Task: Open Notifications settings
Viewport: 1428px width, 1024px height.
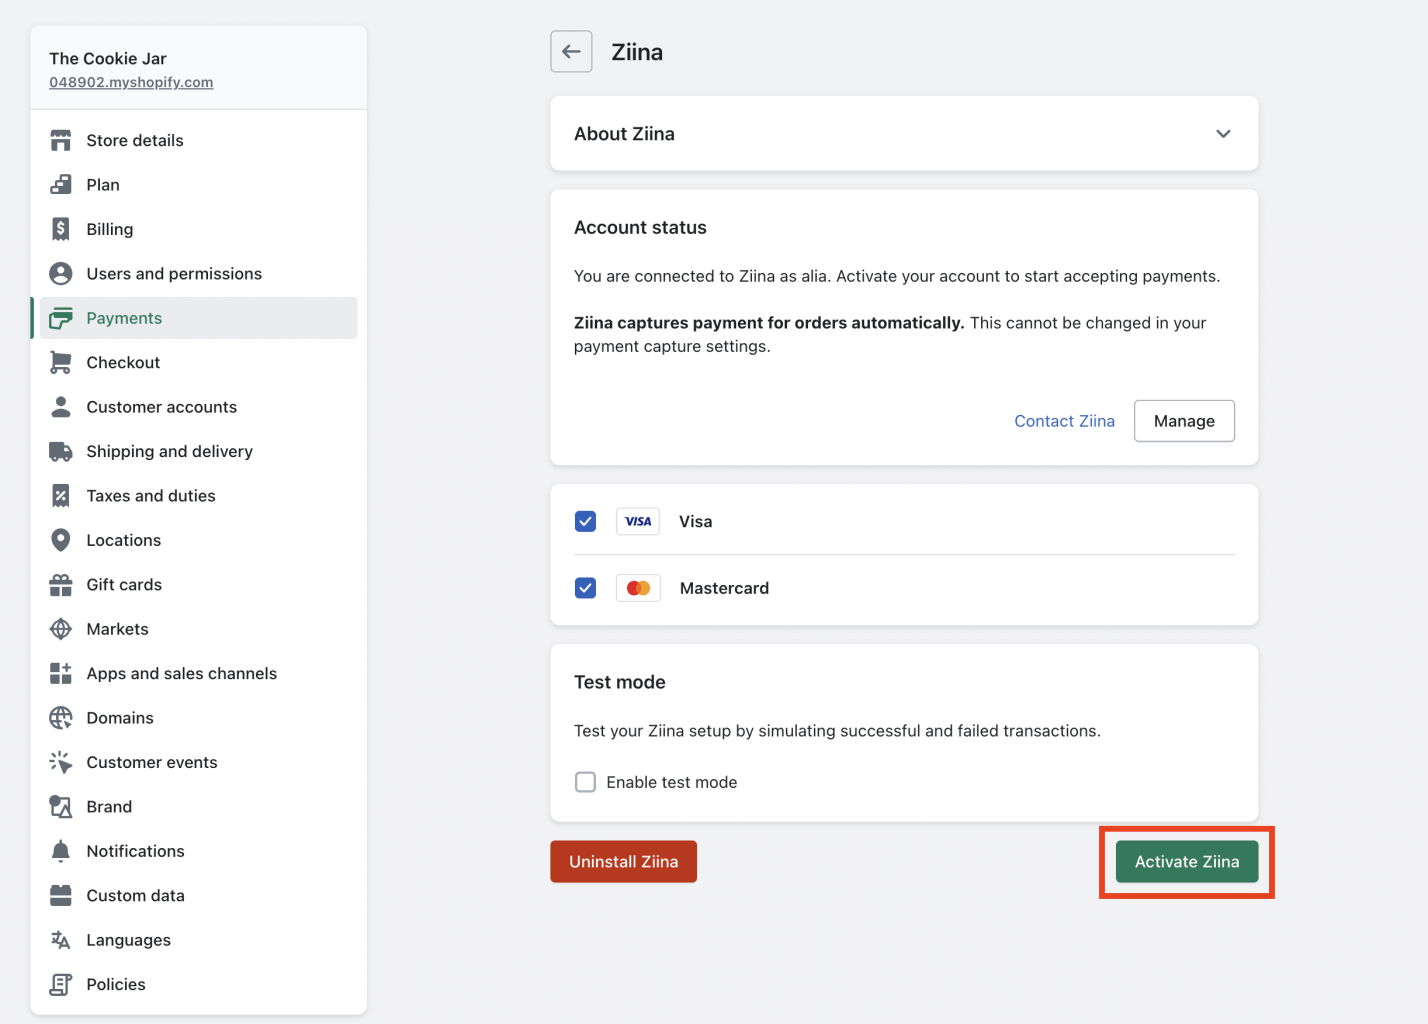Action: 198,851
